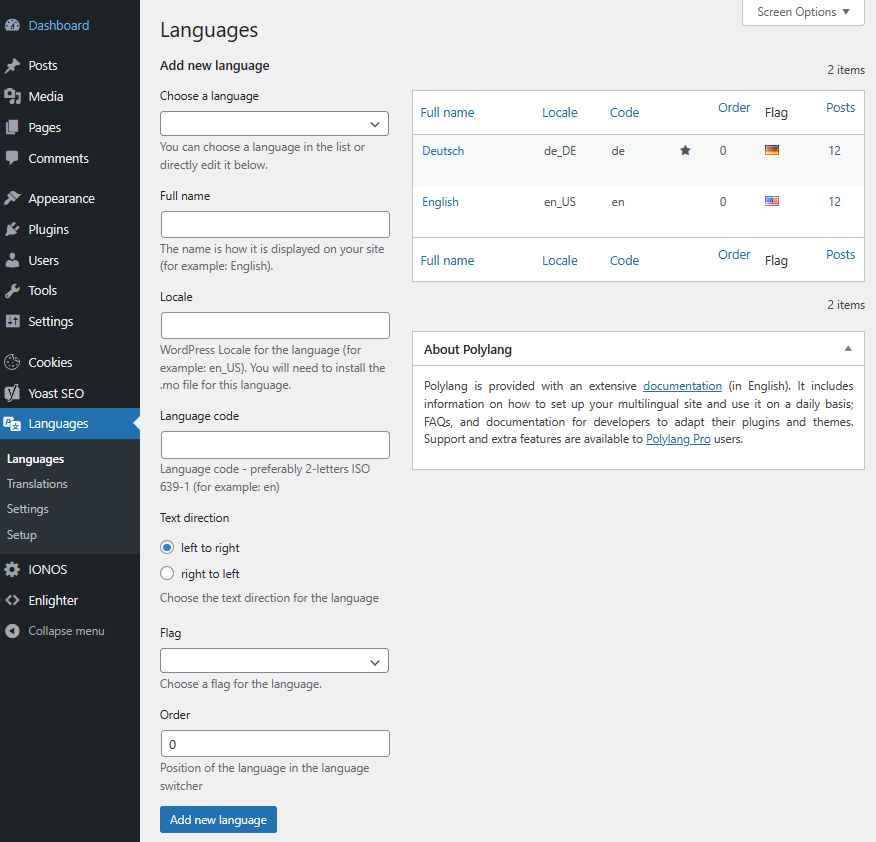Click the Enlighter code icon in sidebar
Viewport: 876px width, 842px height.
tap(12, 600)
